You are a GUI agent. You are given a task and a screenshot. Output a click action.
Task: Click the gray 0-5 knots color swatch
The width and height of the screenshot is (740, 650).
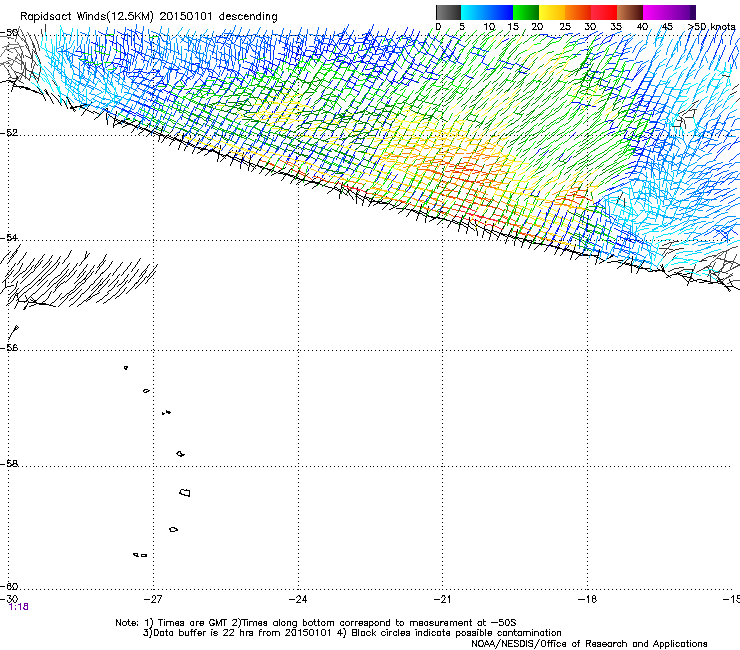click(448, 12)
